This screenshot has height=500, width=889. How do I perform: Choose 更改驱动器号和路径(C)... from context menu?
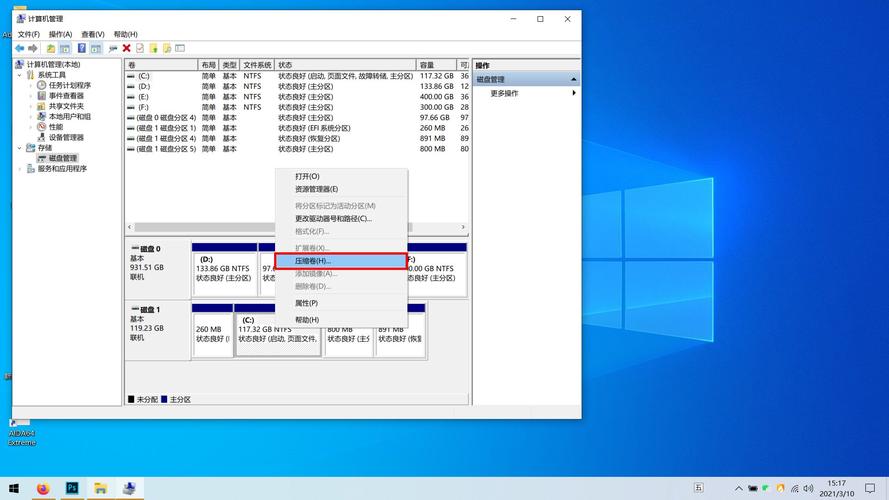[x=333, y=218]
